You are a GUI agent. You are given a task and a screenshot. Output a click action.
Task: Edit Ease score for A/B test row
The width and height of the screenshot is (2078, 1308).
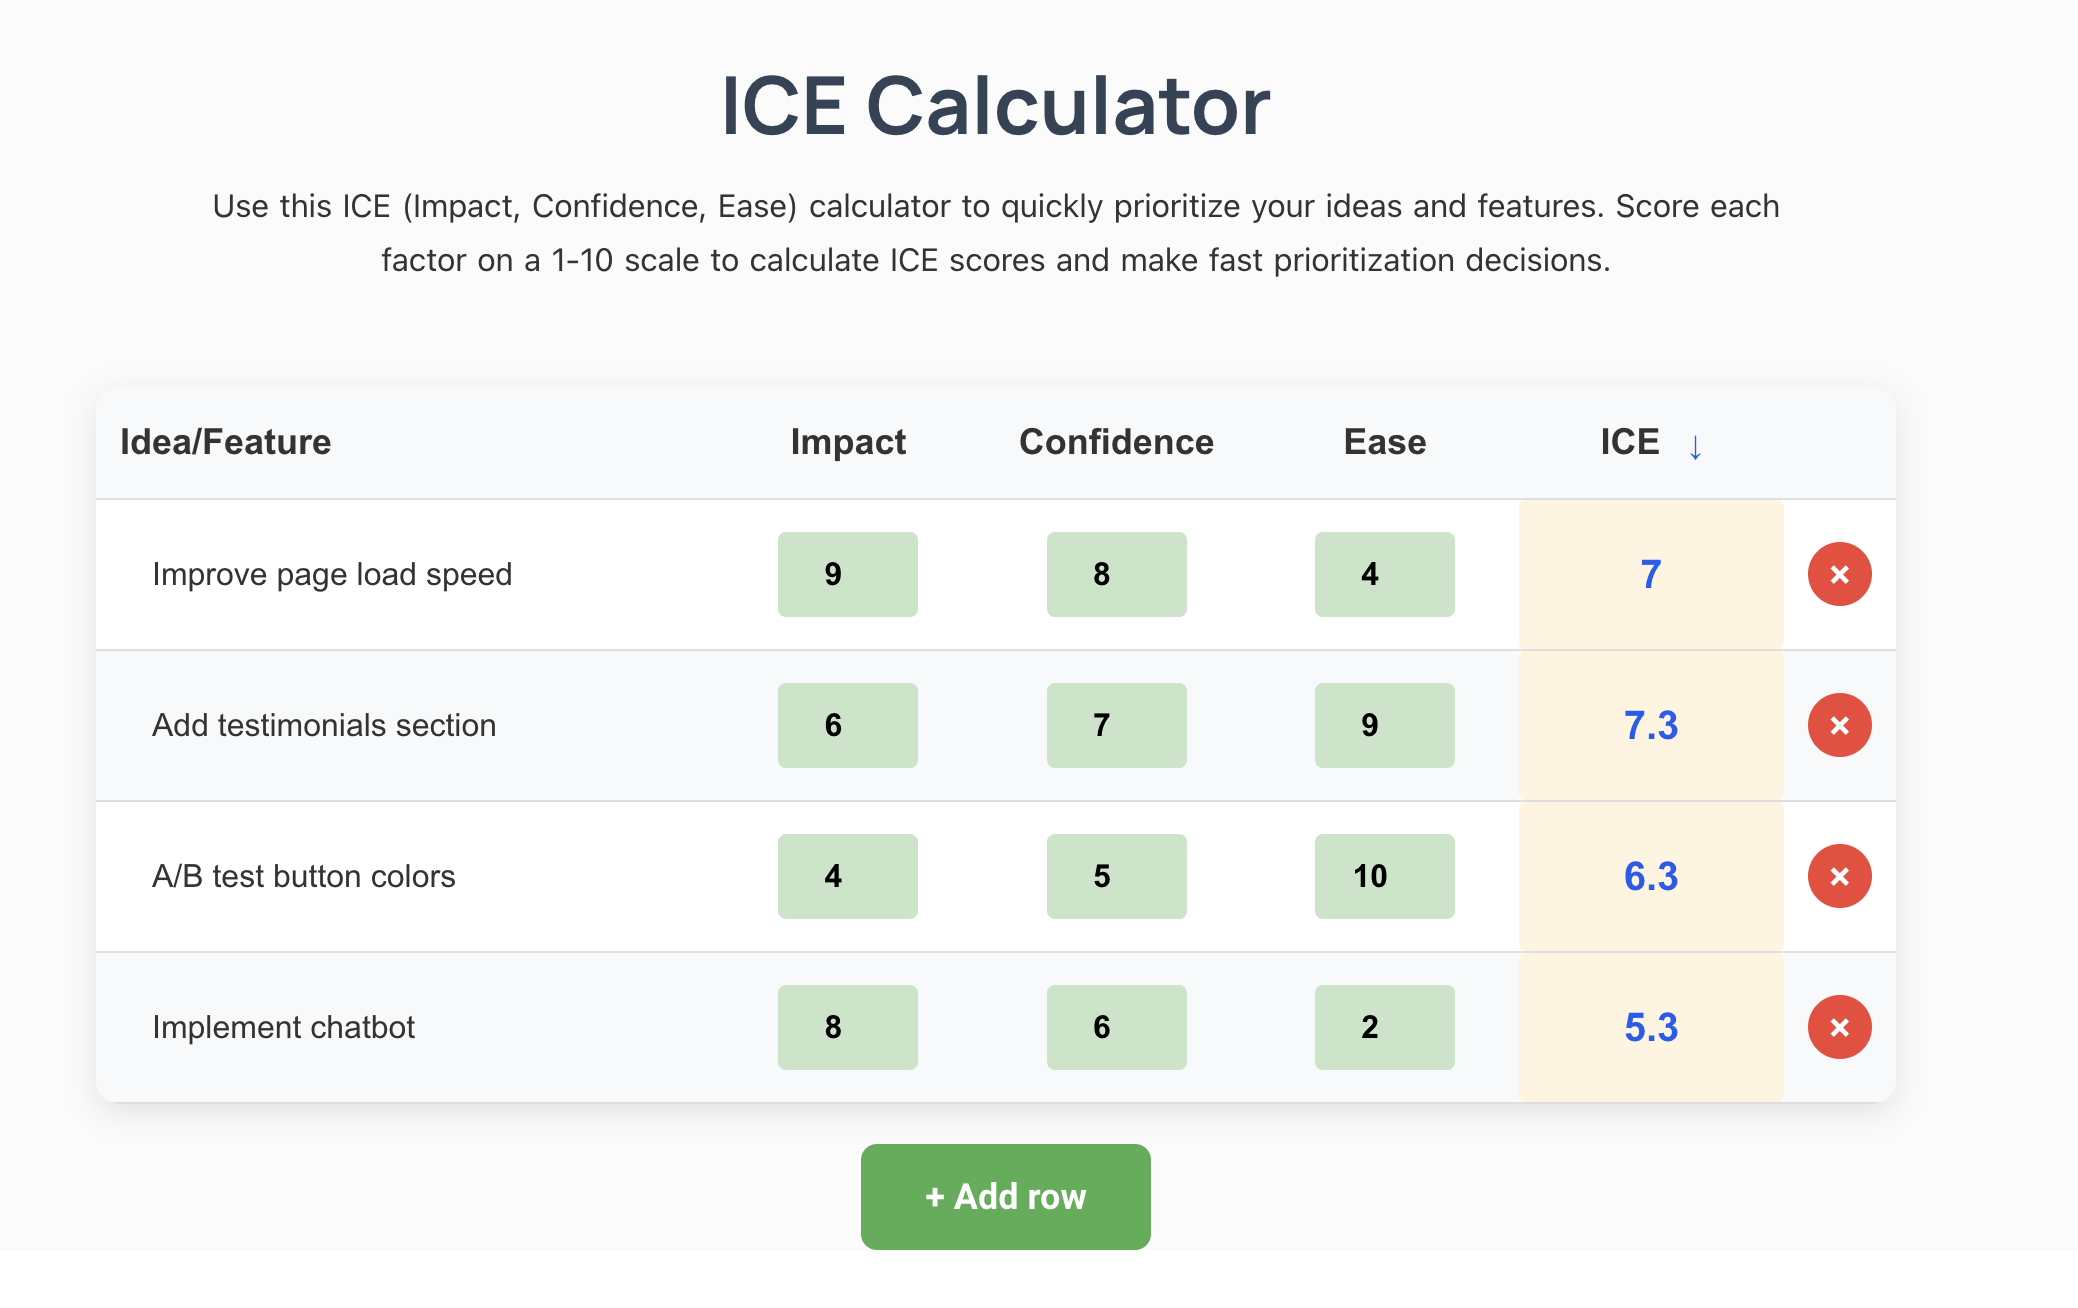(1384, 876)
